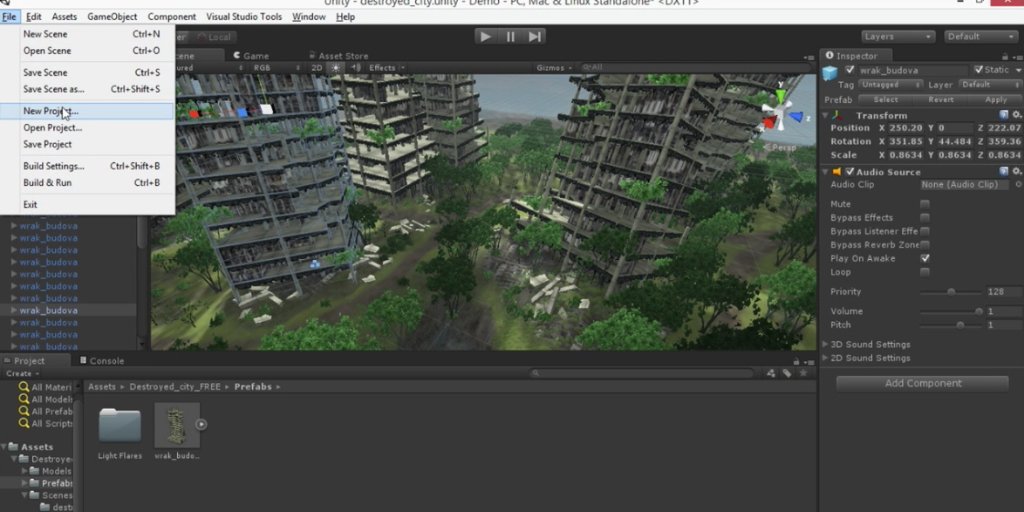
Task: Click the Inspector lock icon
Action: pyautogui.click(x=1005, y=57)
